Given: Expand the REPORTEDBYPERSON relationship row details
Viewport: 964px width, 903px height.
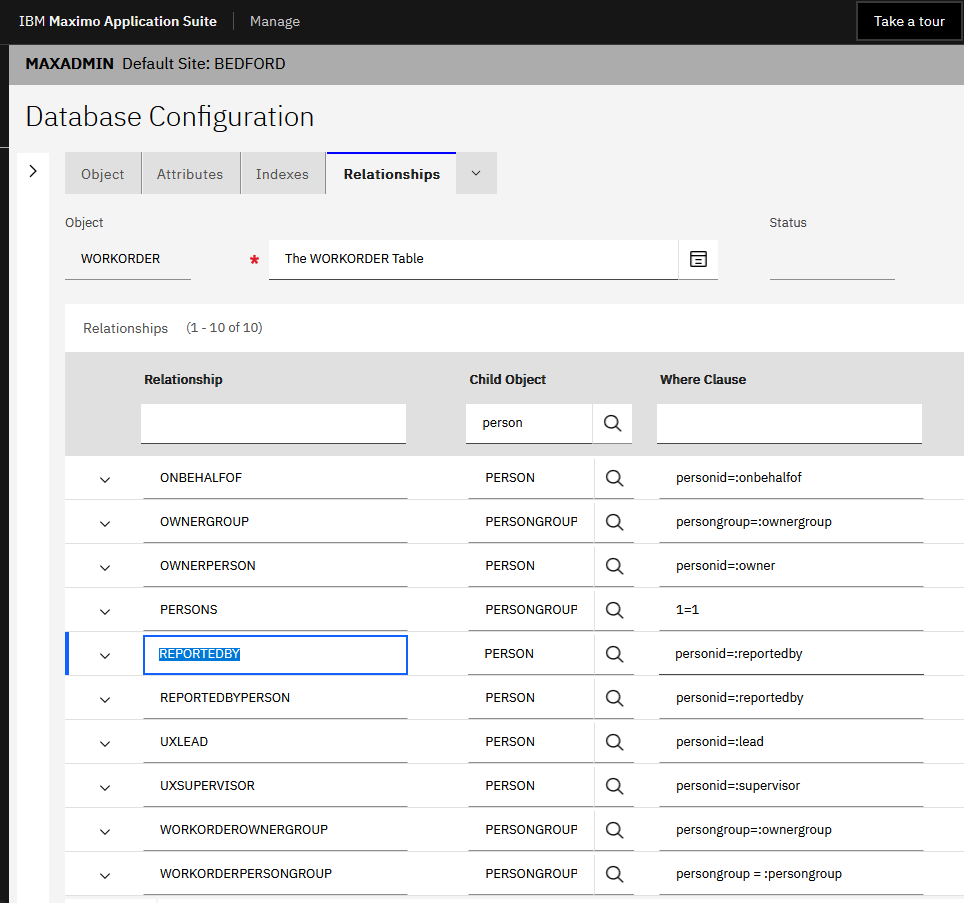Looking at the screenshot, I should 105,699.
